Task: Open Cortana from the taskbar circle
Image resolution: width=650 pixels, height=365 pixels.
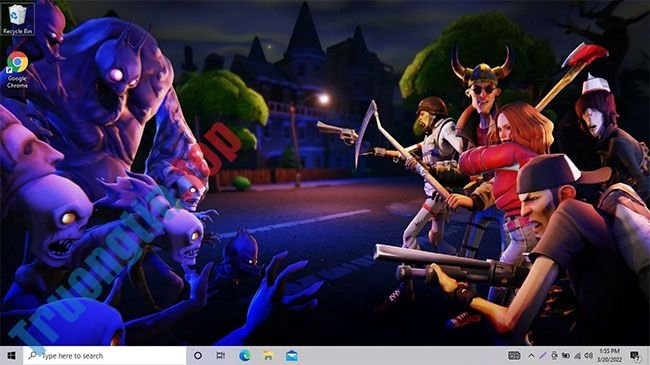Action: coord(198,355)
